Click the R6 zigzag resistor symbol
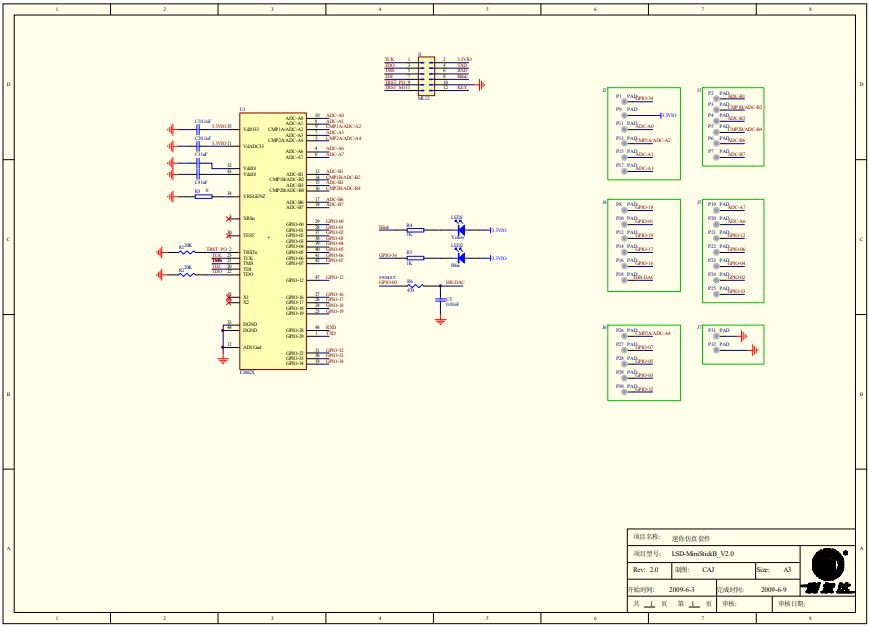 [x=415, y=286]
